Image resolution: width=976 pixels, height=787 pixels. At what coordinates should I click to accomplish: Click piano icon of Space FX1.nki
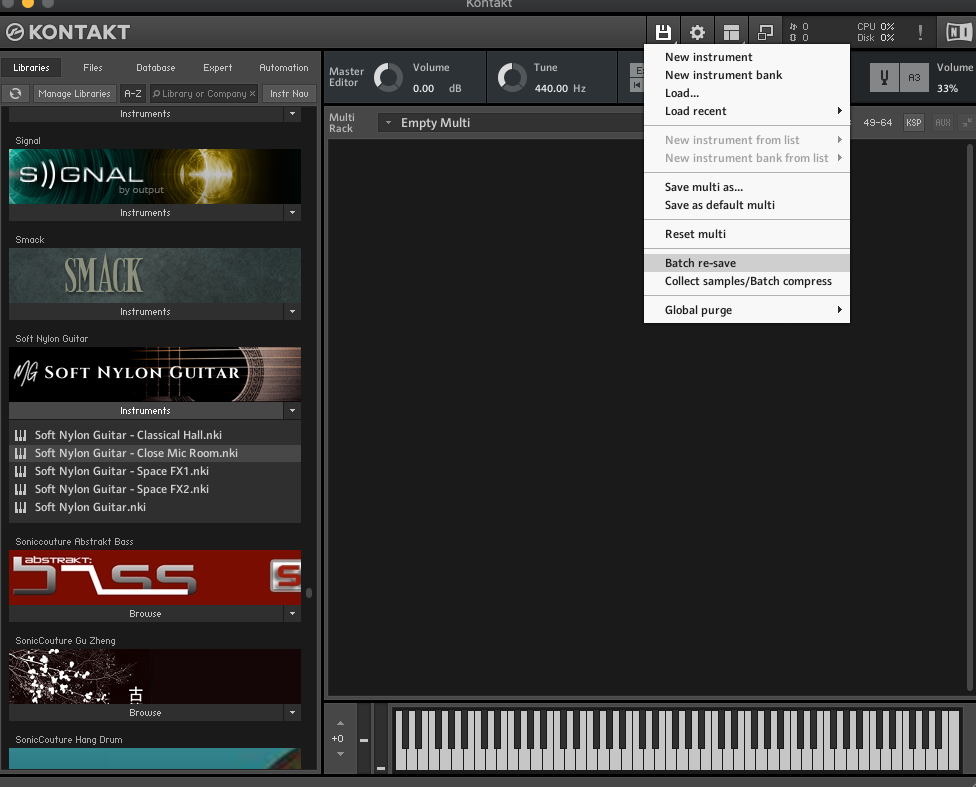pyautogui.click(x=21, y=471)
